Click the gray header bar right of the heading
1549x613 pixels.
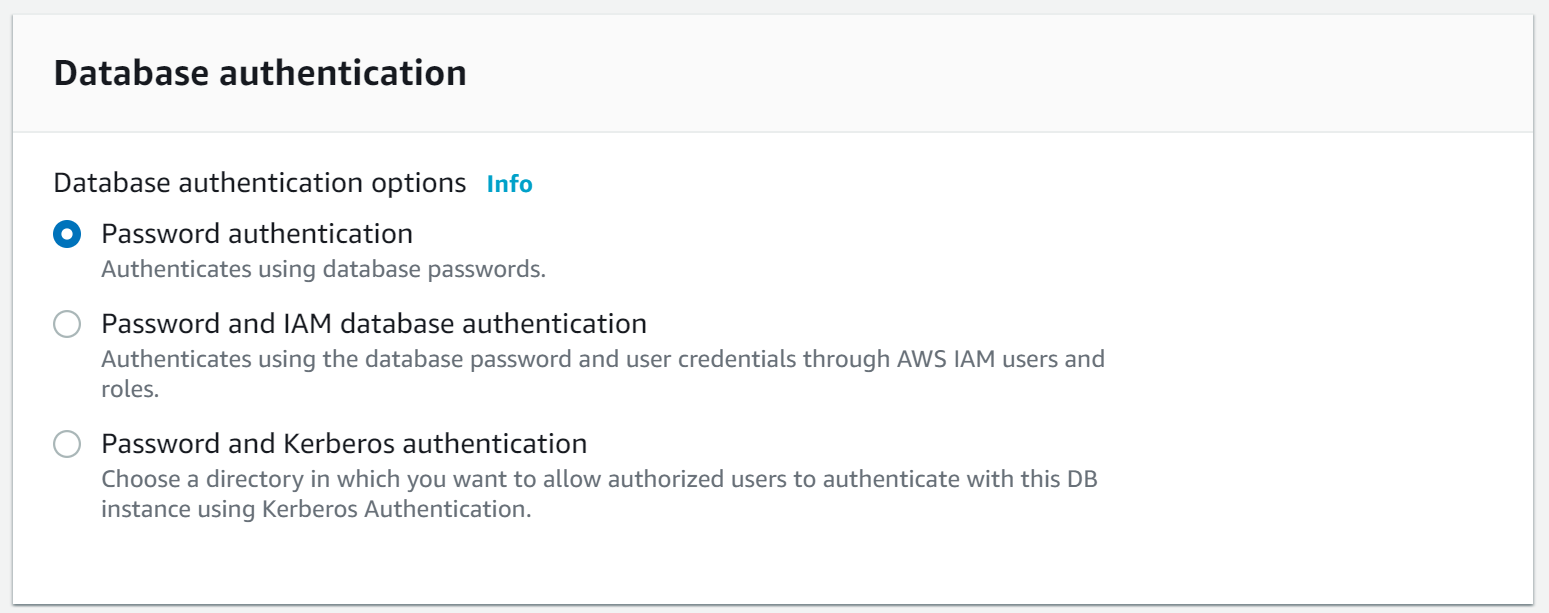(1000, 73)
